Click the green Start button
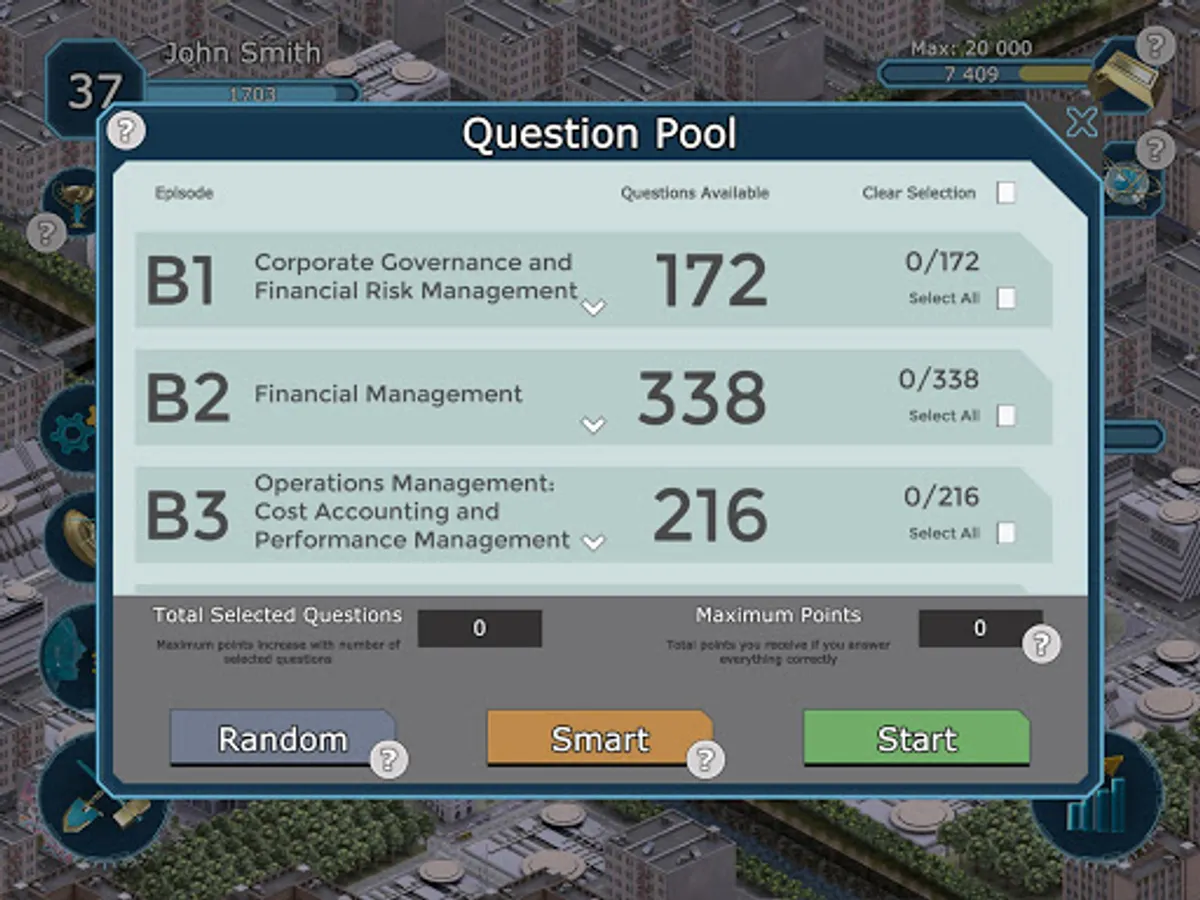Screen dimensions: 1200x900 point(917,738)
